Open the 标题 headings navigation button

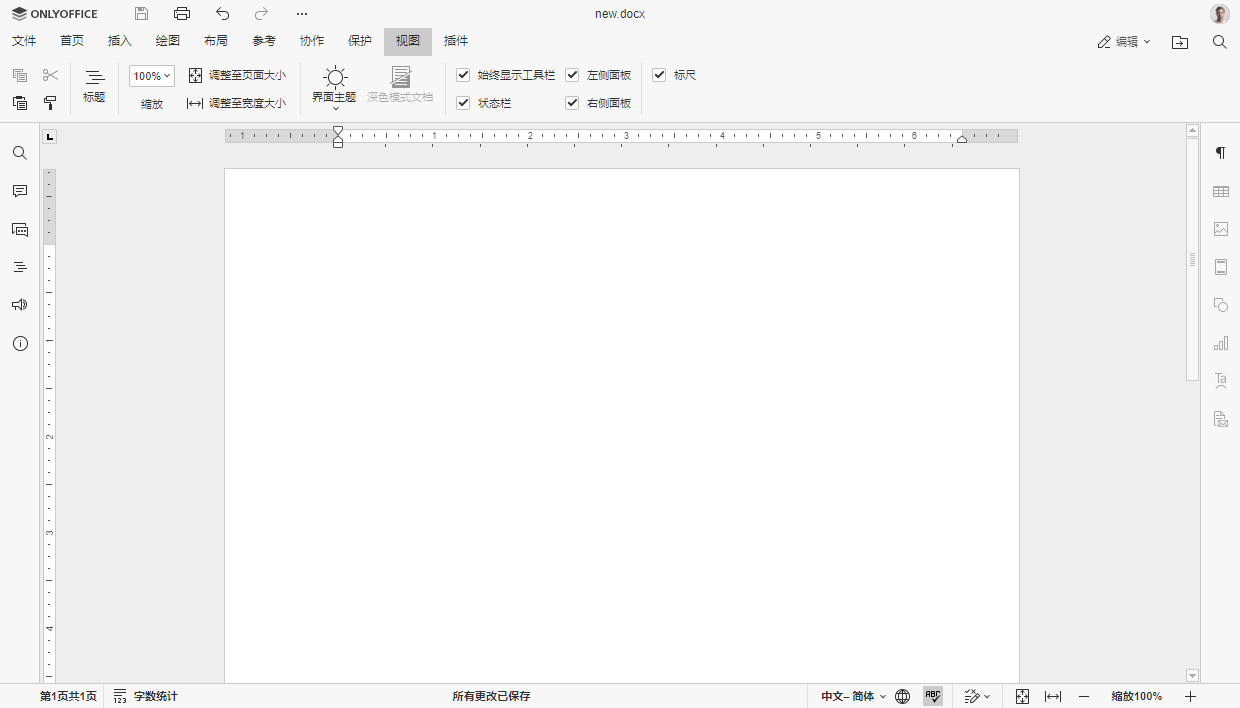click(94, 87)
